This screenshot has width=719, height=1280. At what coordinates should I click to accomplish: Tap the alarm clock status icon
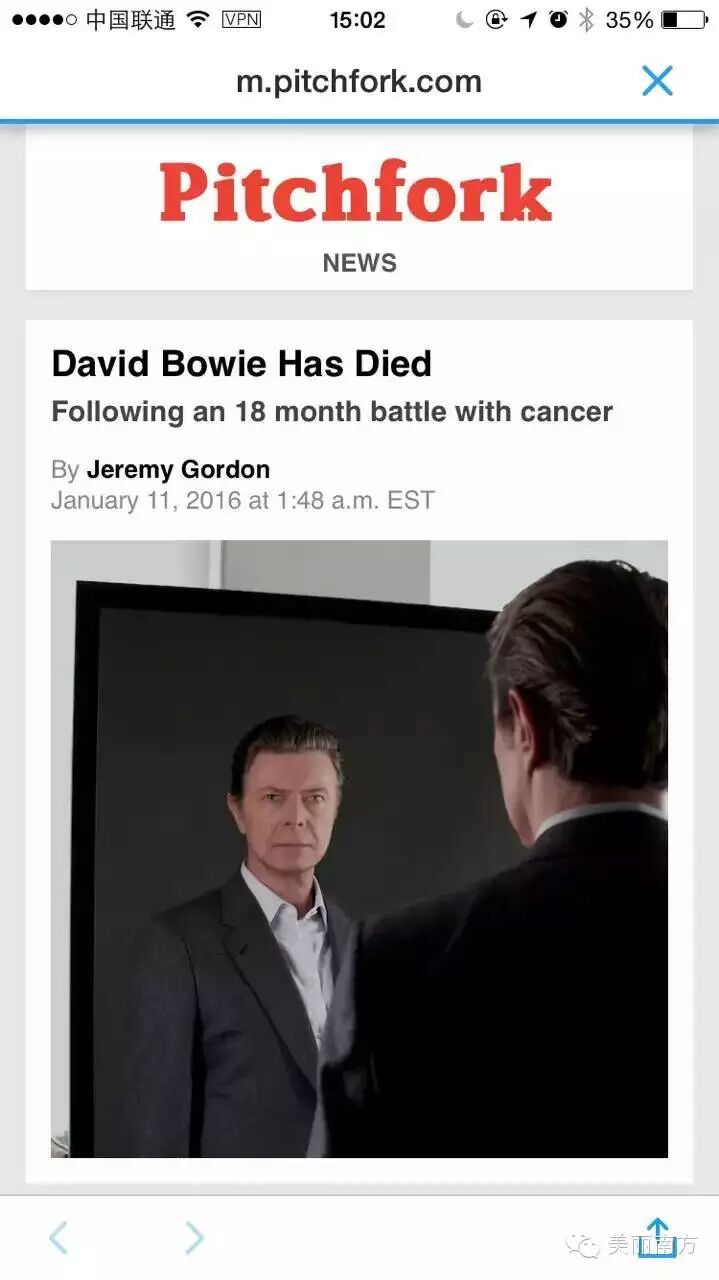[x=558, y=19]
